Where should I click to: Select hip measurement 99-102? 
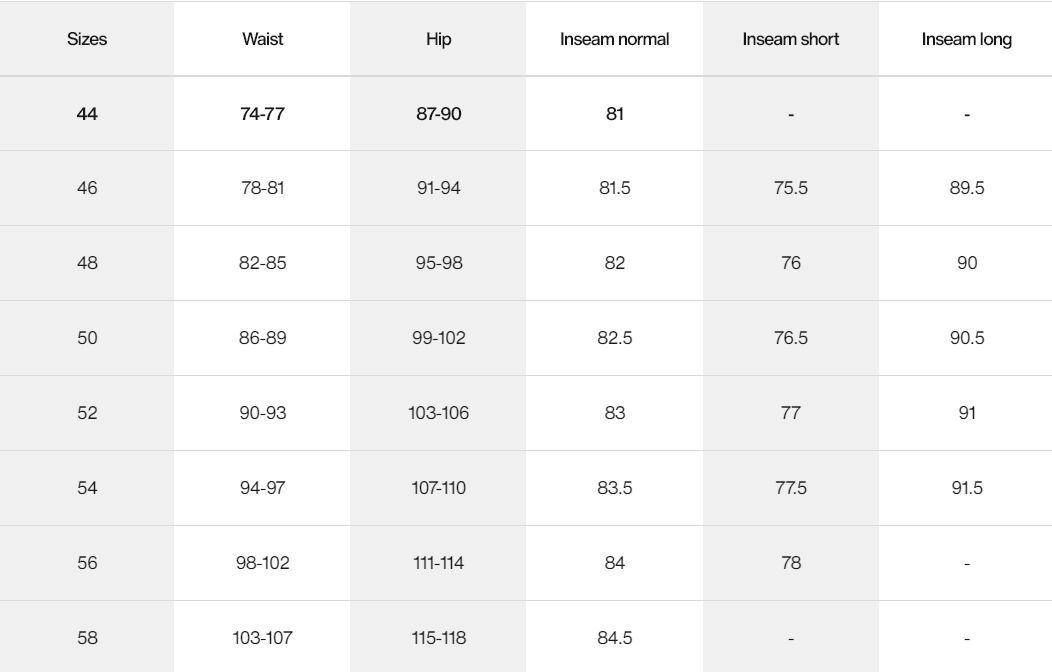[x=438, y=338]
